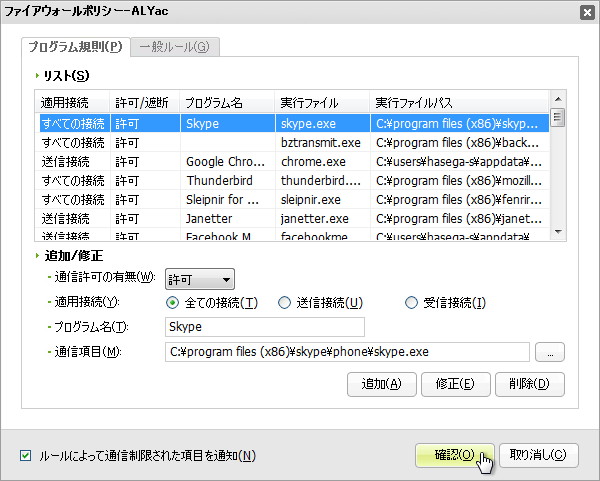The height and width of the screenshot is (481, 600).
Task: Select the partially visible Facebook M row
Action: (292, 235)
